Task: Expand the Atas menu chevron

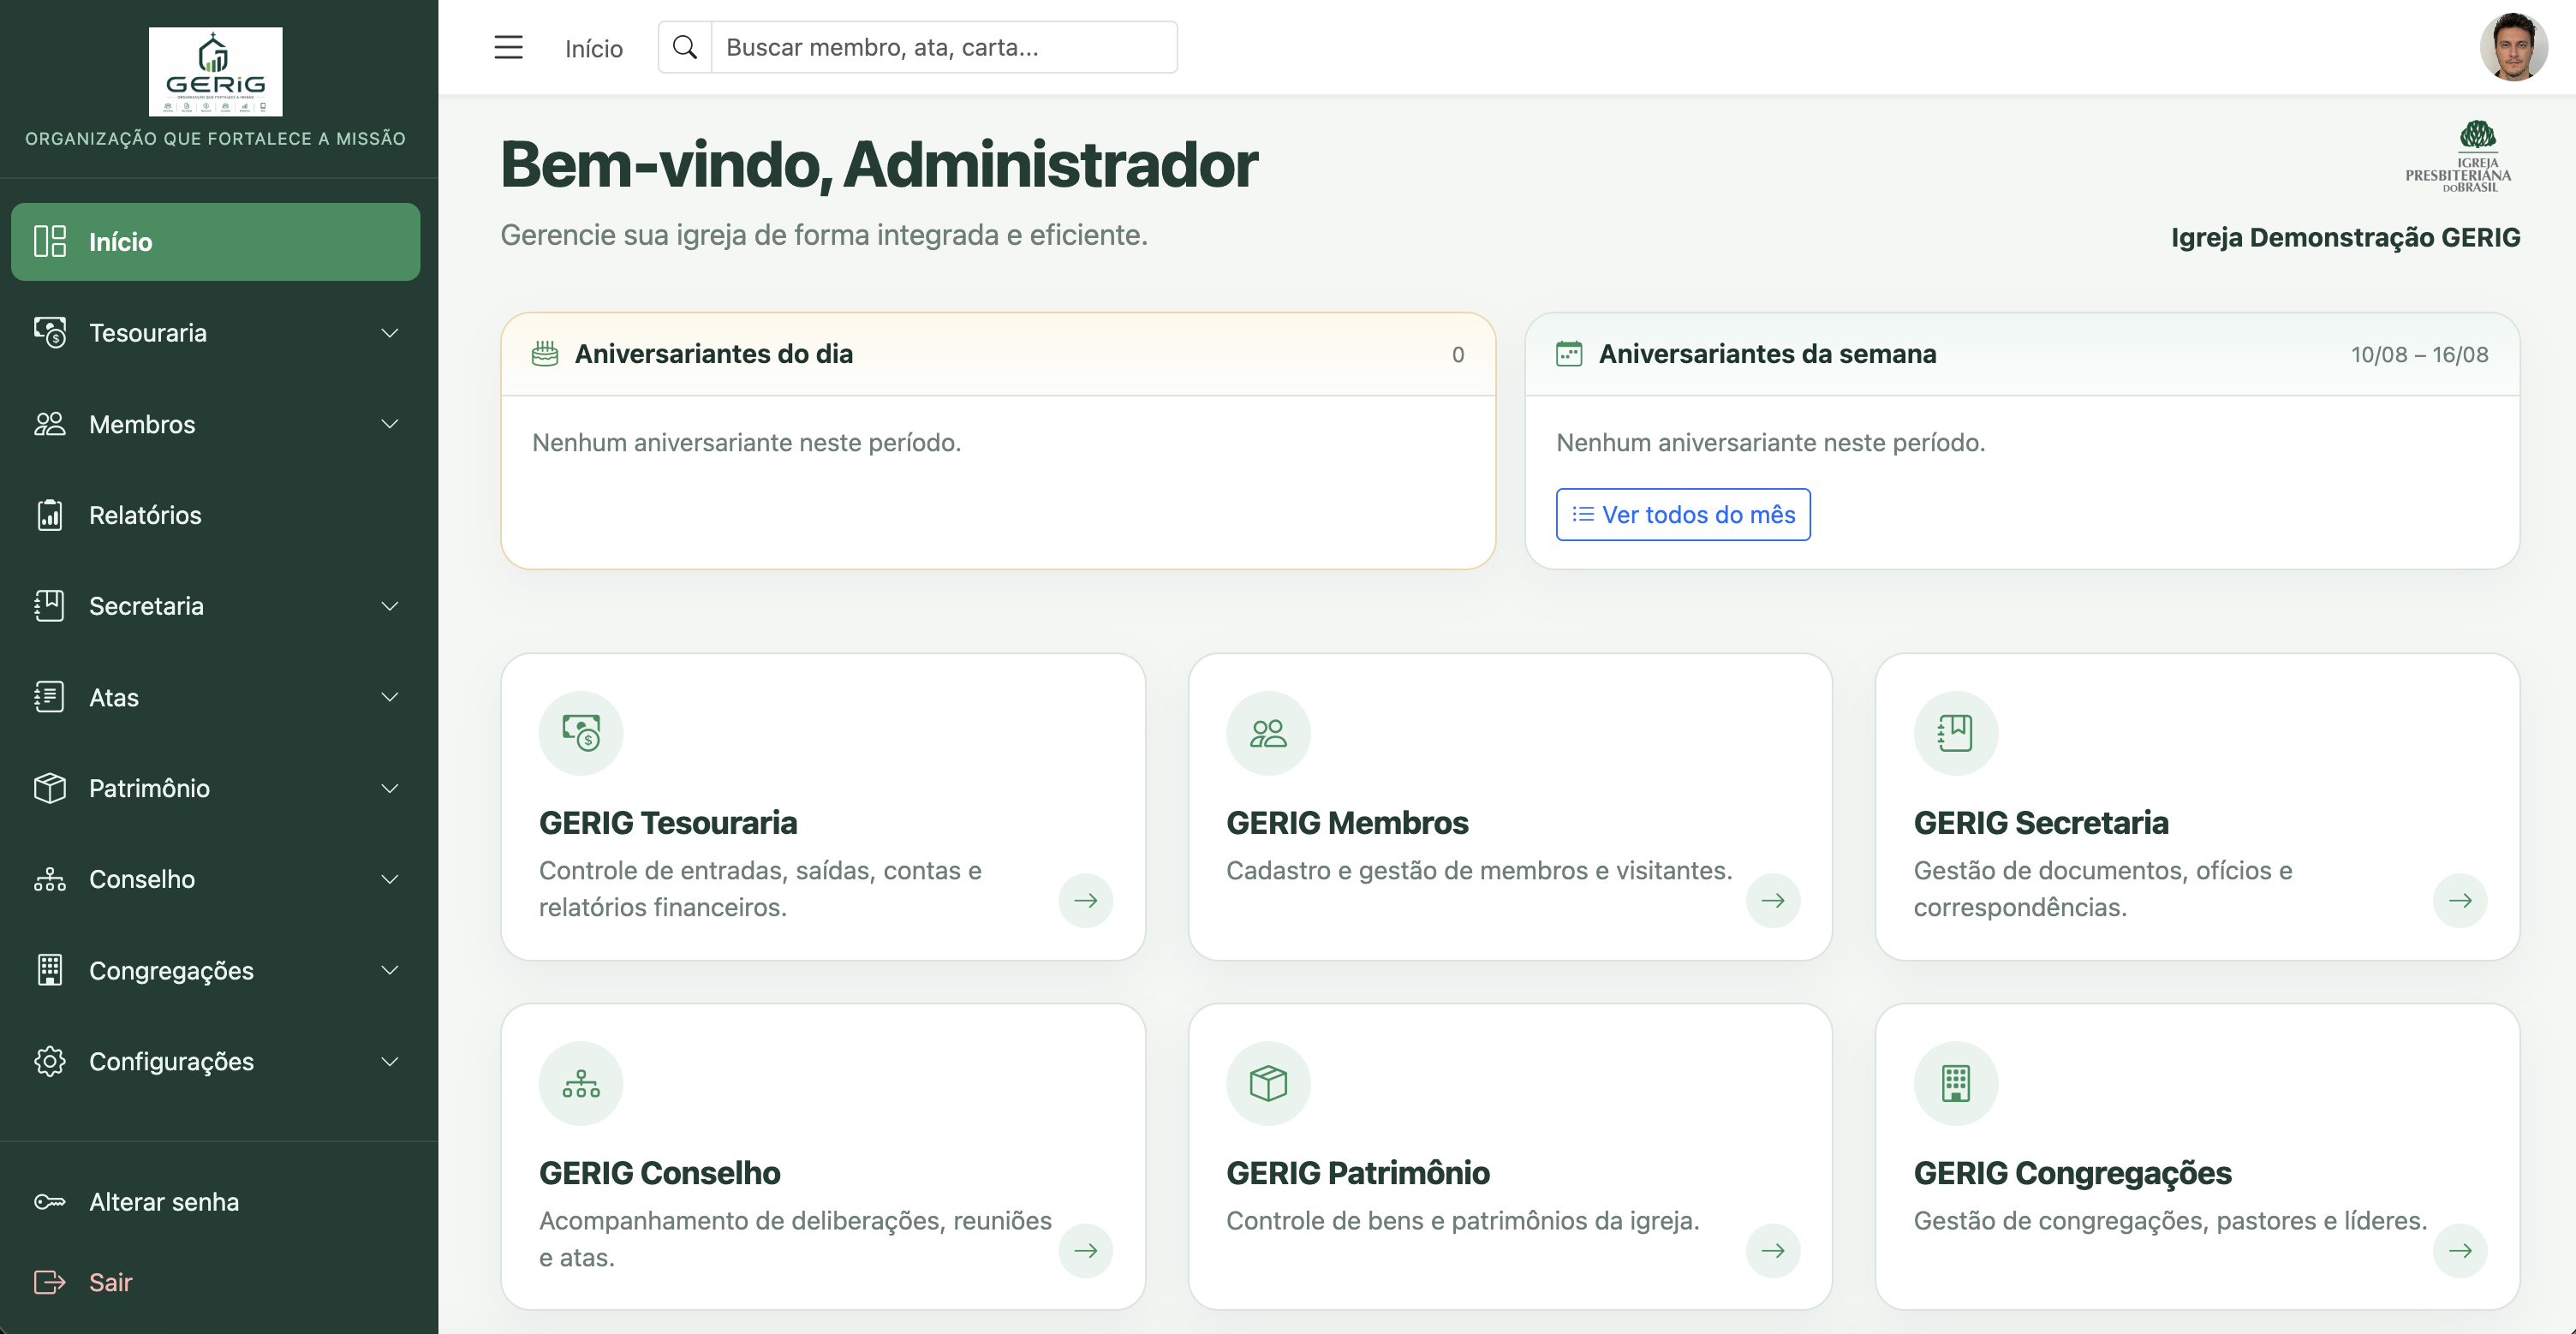Action: pos(390,697)
